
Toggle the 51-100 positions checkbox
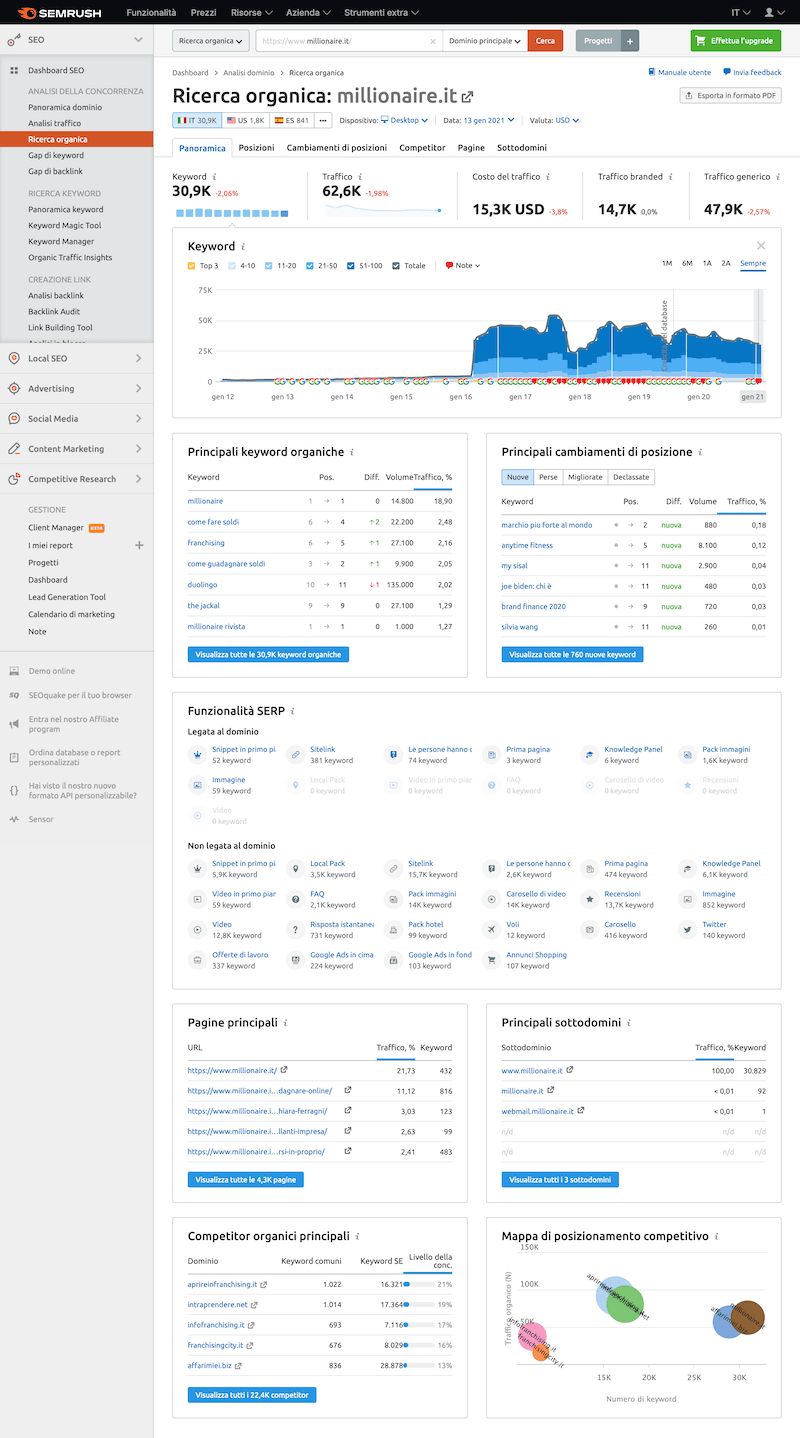click(352, 266)
